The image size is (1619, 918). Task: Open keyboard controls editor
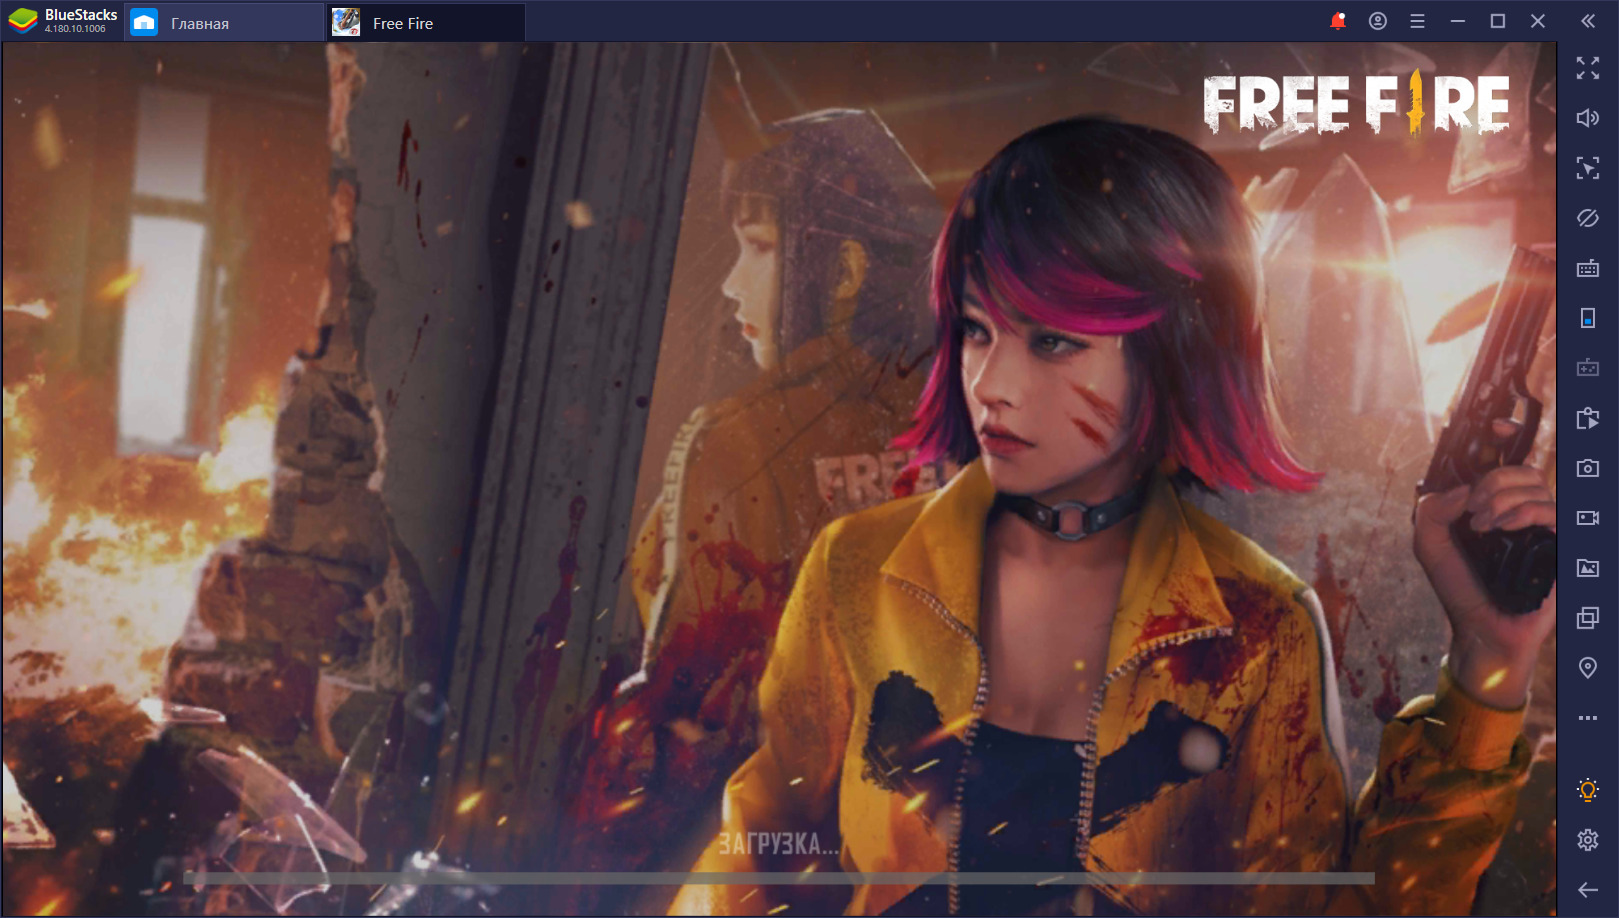[1588, 268]
